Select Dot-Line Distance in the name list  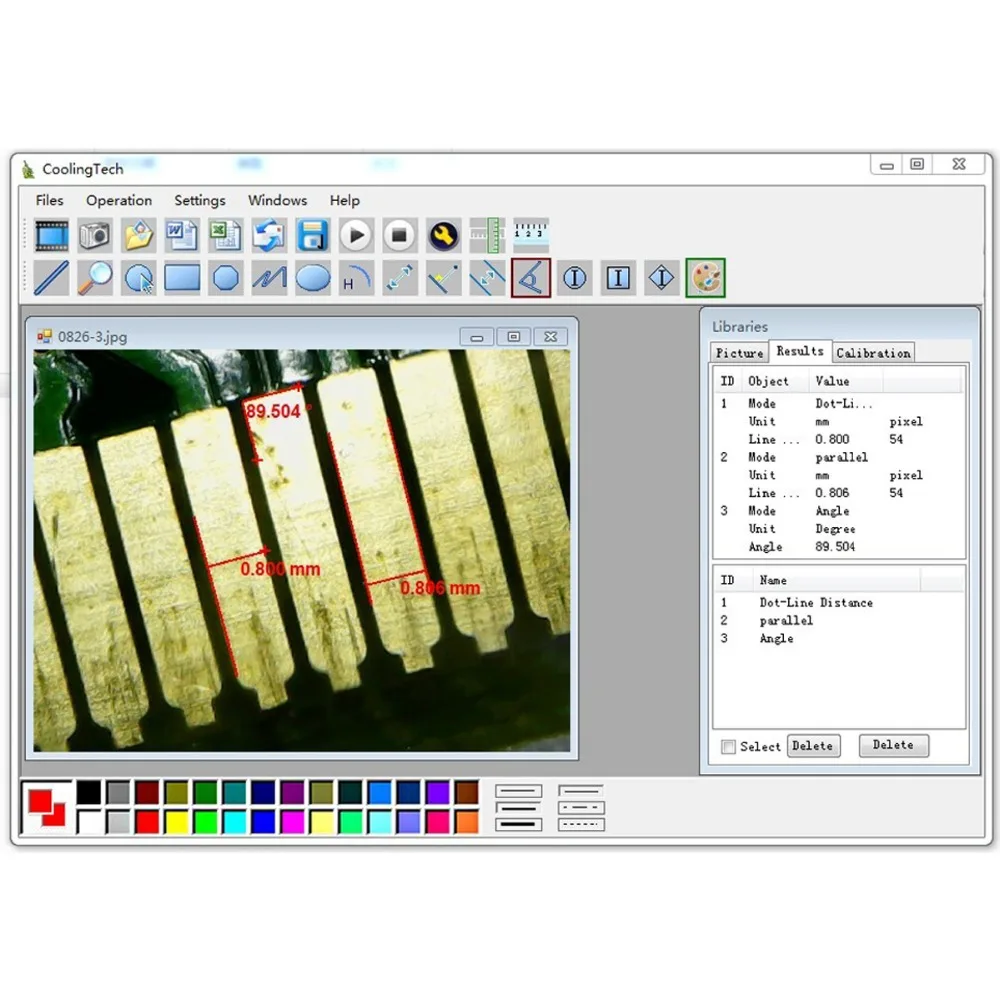(816, 603)
